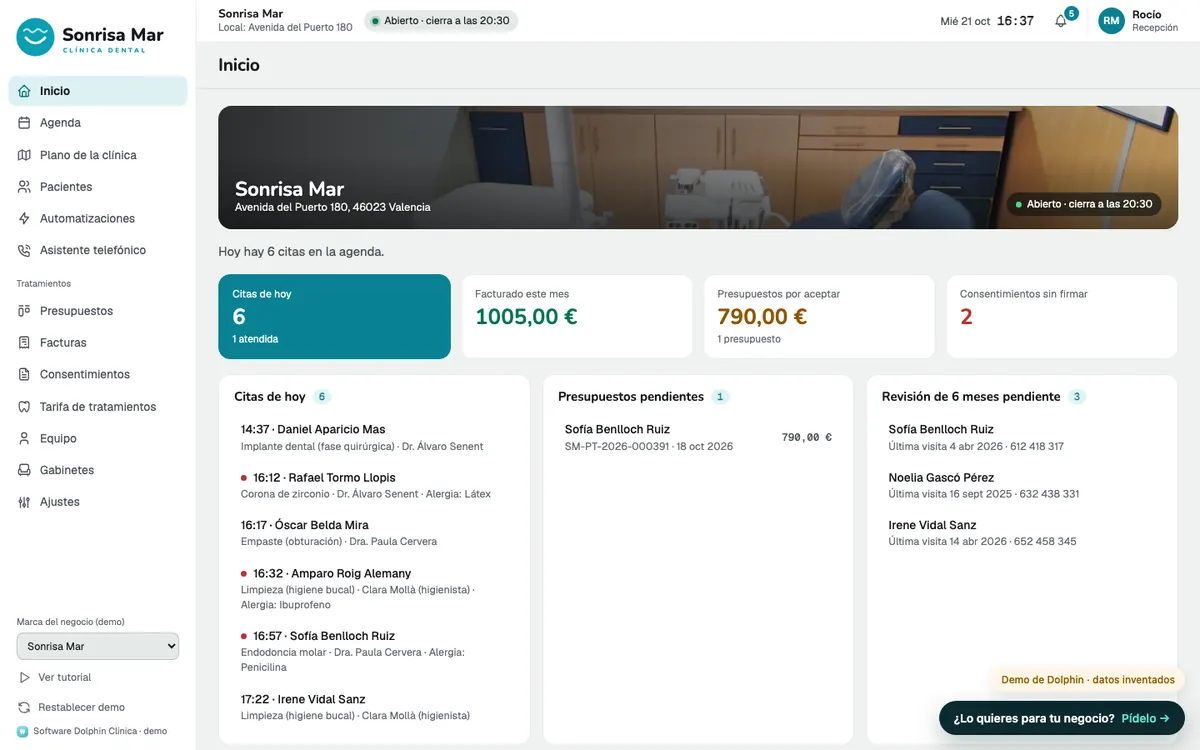Viewport: 1200px width, 750px height.
Task: Open Gabinetes in the sidebar
Action: 98,470
